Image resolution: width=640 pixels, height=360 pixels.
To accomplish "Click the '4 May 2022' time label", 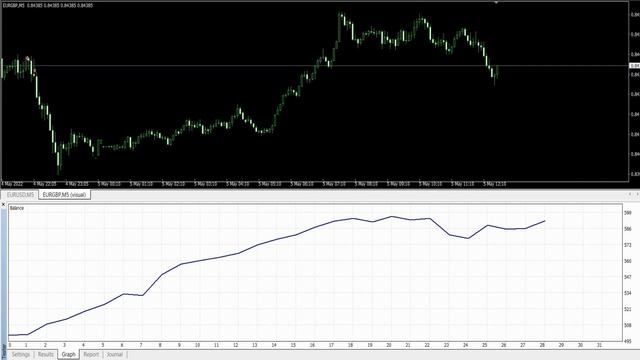I will pyautogui.click(x=13, y=184).
